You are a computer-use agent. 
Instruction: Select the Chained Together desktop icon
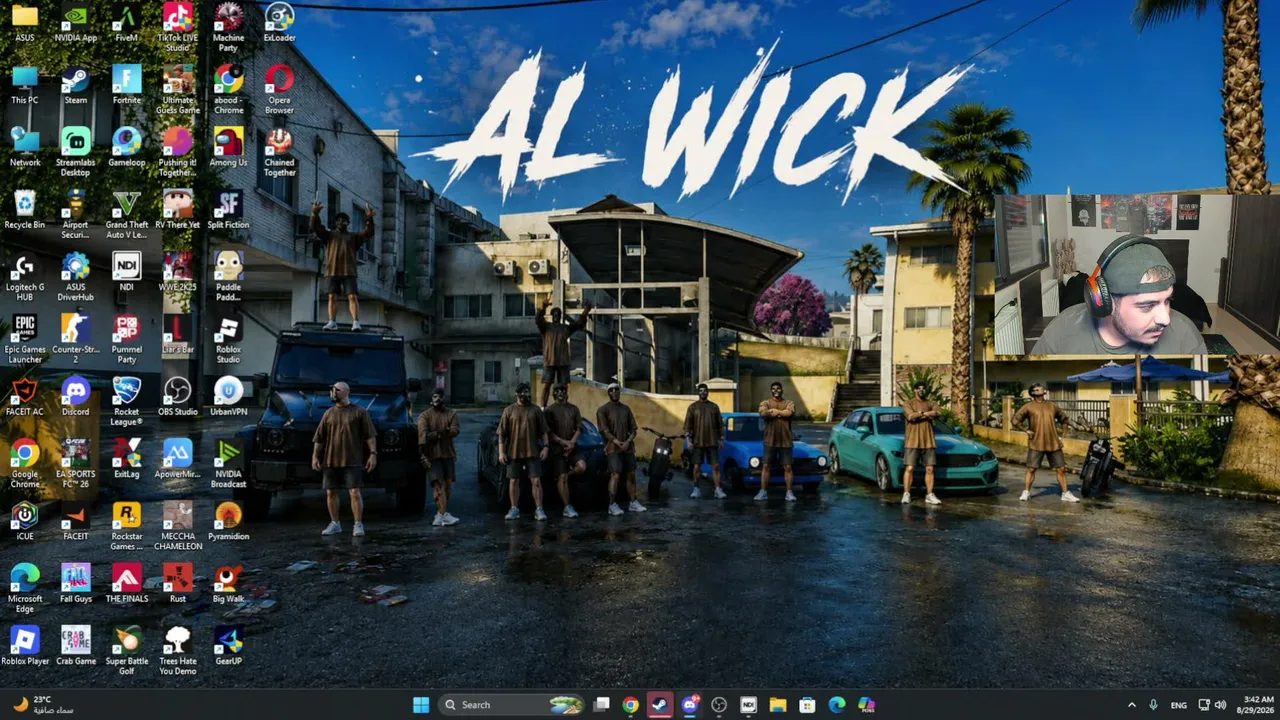click(280, 152)
